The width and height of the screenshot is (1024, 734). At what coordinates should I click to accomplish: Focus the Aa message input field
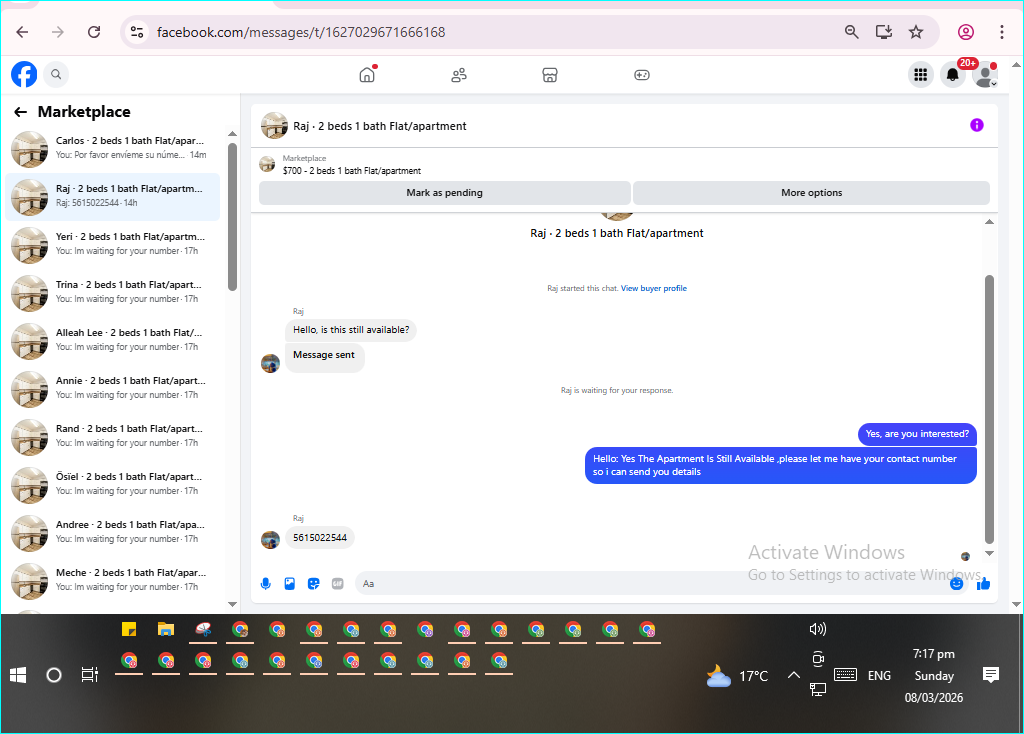tap(653, 584)
